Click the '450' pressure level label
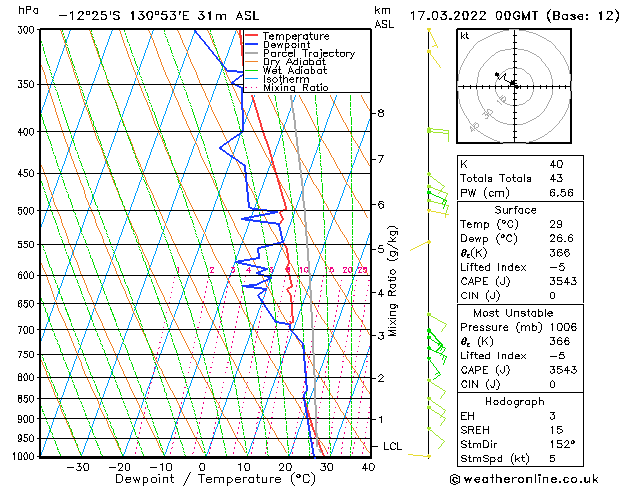 coord(28,174)
